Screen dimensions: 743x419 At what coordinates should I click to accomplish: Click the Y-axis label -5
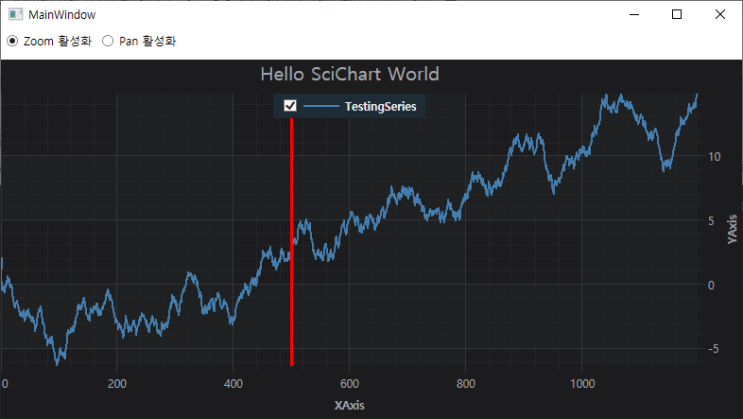tap(713, 349)
